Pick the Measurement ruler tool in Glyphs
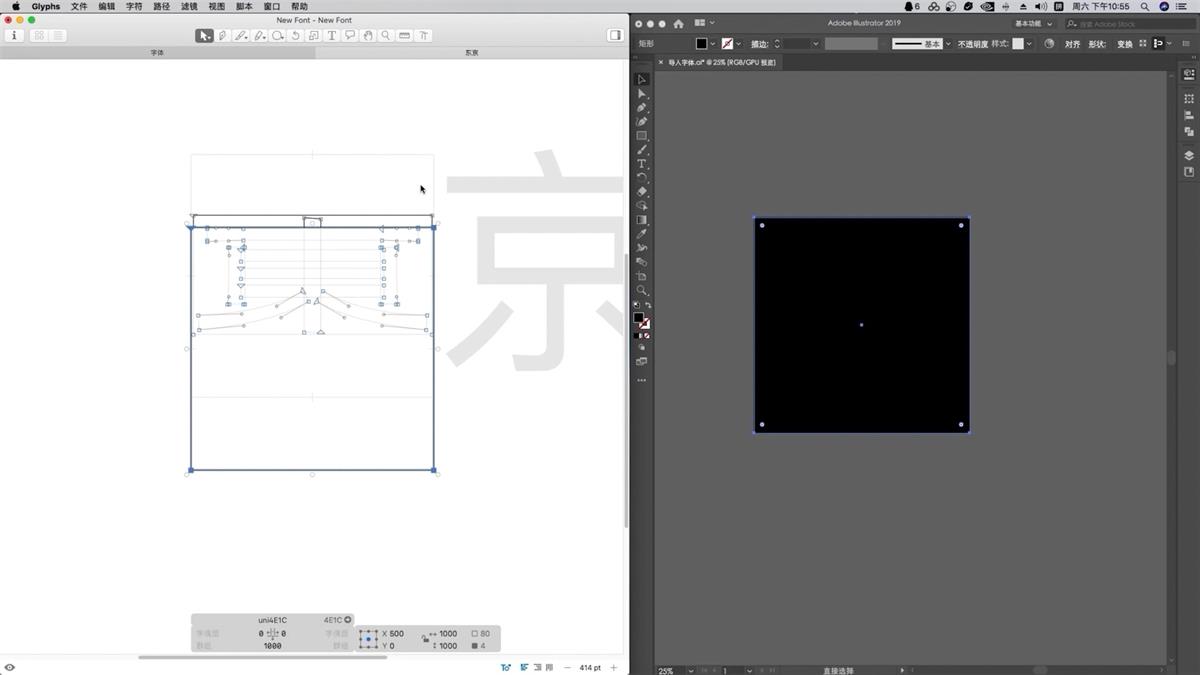Screen dimensions: 1200x675 [404, 36]
